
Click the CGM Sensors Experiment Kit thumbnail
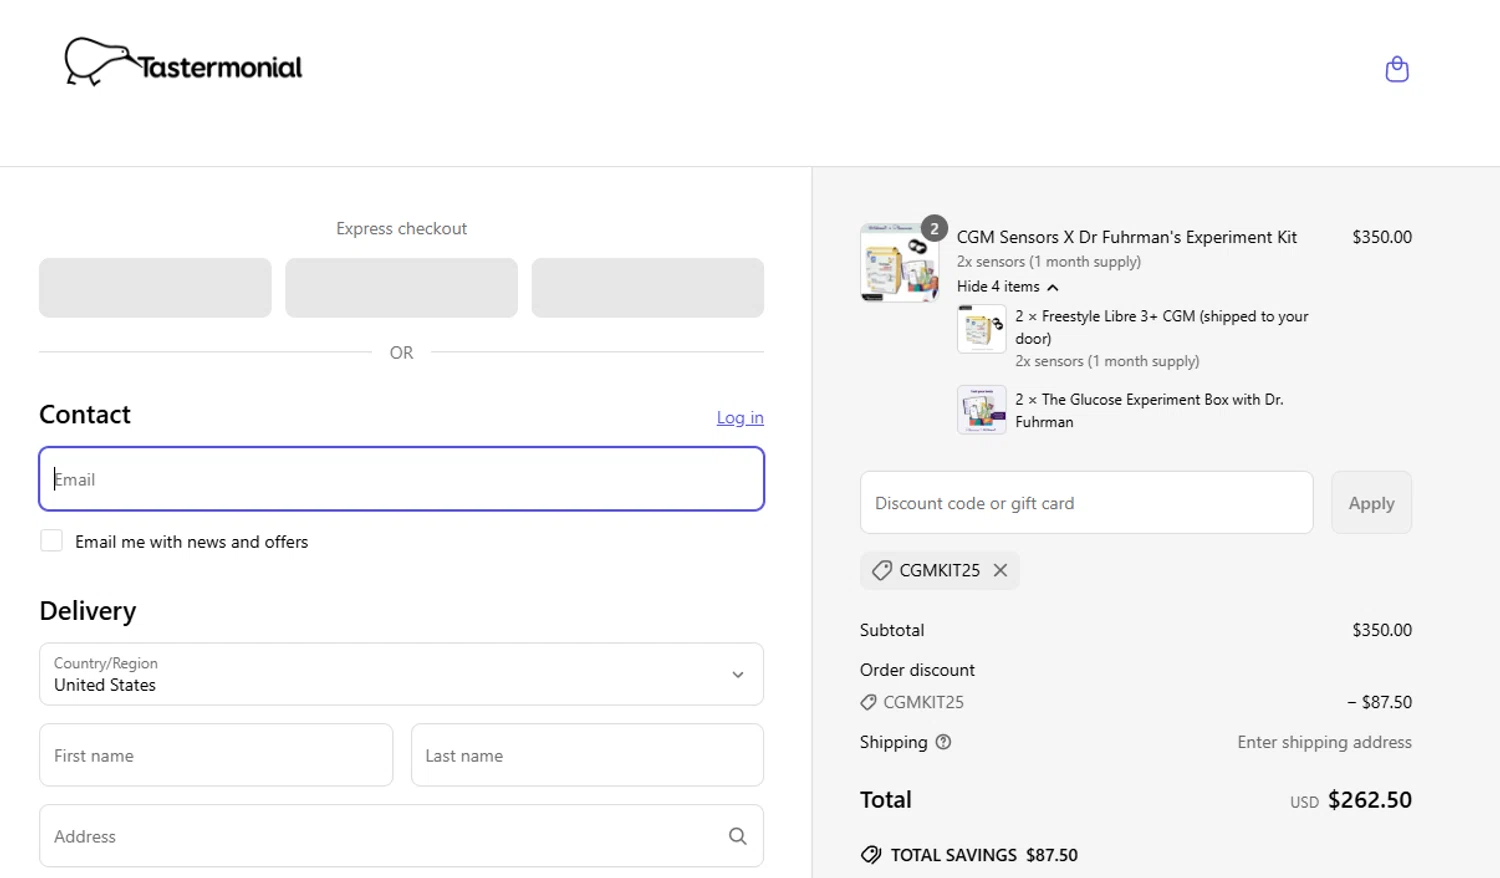click(900, 262)
